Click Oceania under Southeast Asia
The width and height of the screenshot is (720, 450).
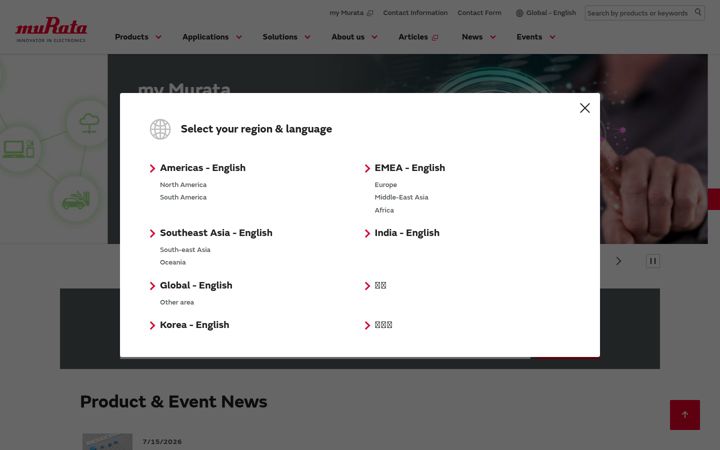[x=173, y=262]
